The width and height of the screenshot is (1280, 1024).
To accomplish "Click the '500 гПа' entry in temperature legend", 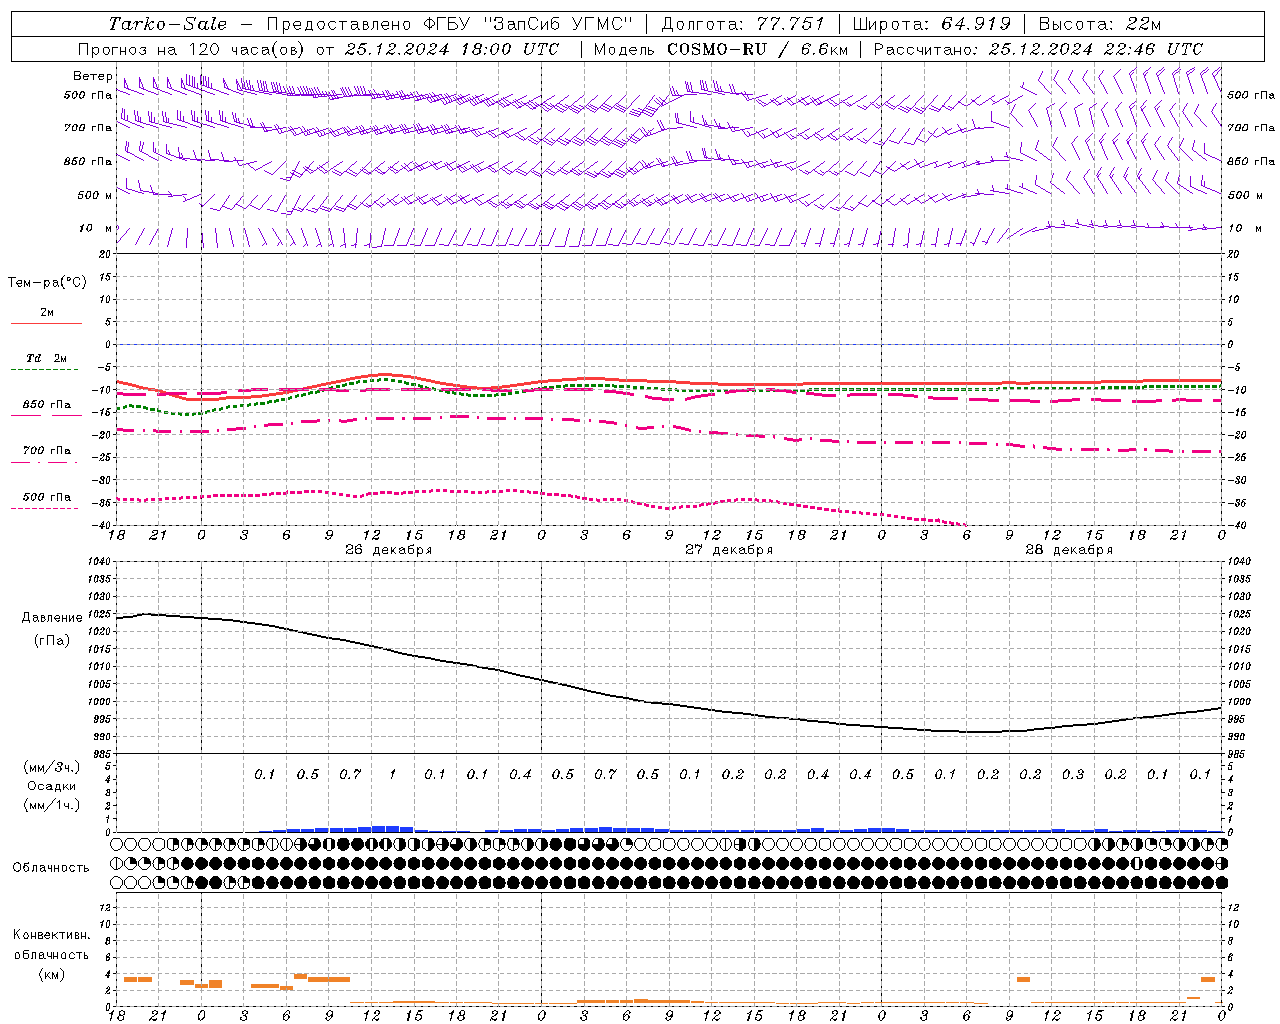I will (47, 497).
